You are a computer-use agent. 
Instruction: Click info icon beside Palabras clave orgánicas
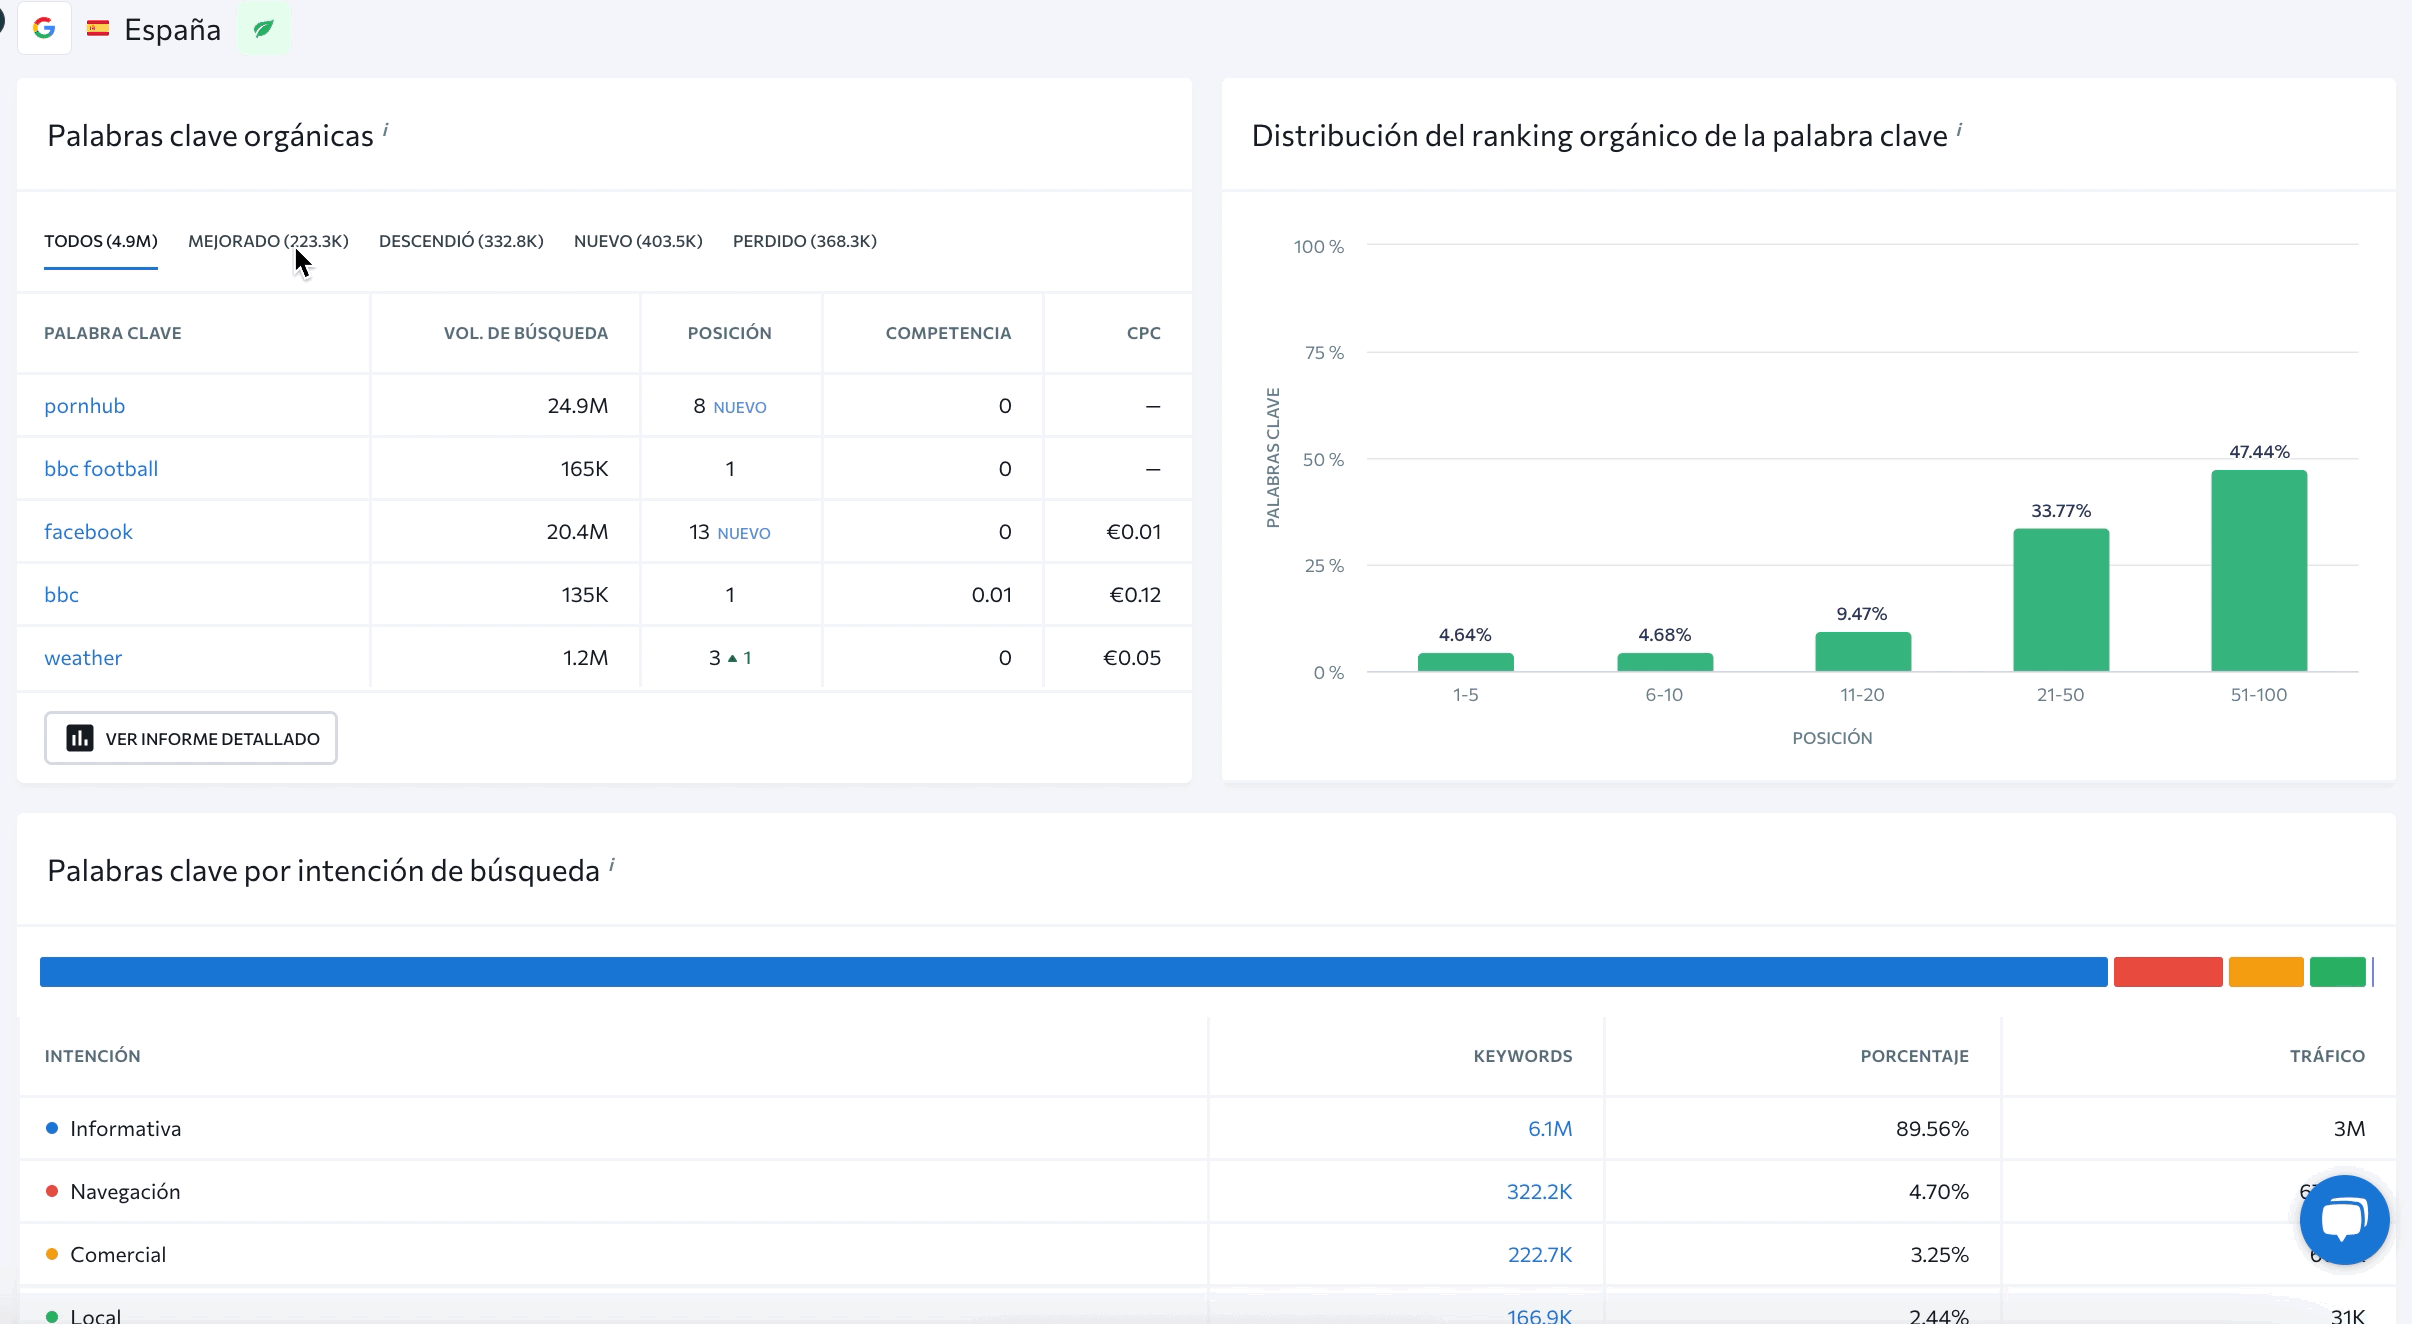tap(386, 129)
